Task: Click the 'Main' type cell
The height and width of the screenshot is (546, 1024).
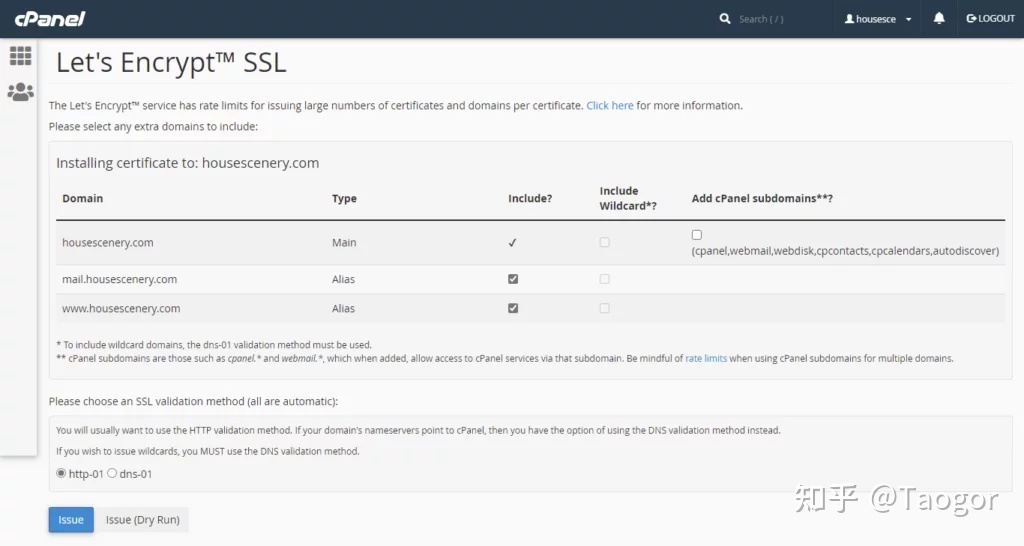Action: tap(344, 242)
